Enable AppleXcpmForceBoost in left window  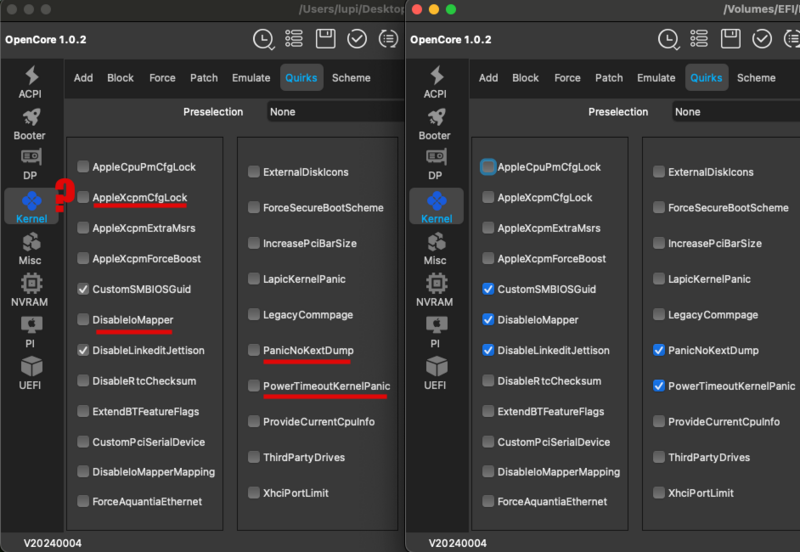point(83,259)
